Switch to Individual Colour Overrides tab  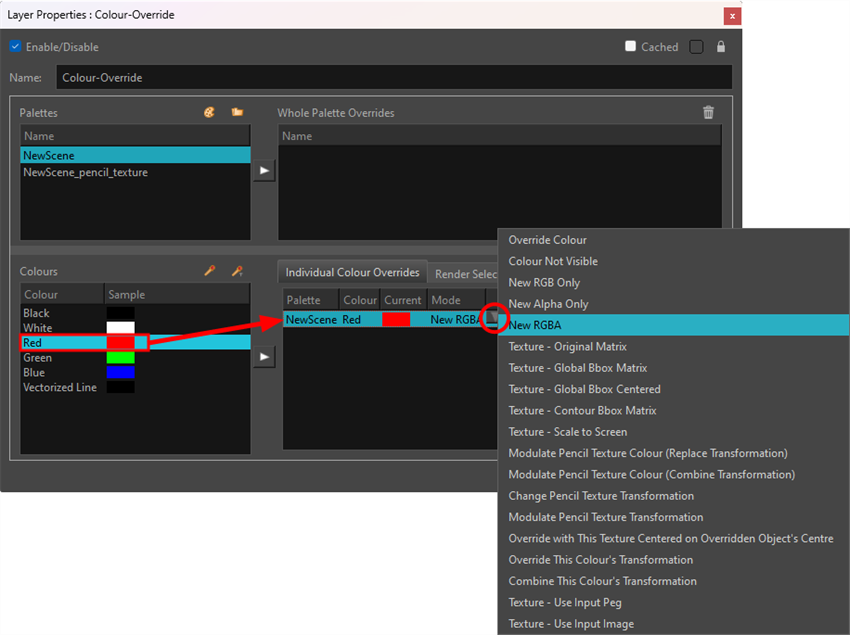click(x=352, y=273)
